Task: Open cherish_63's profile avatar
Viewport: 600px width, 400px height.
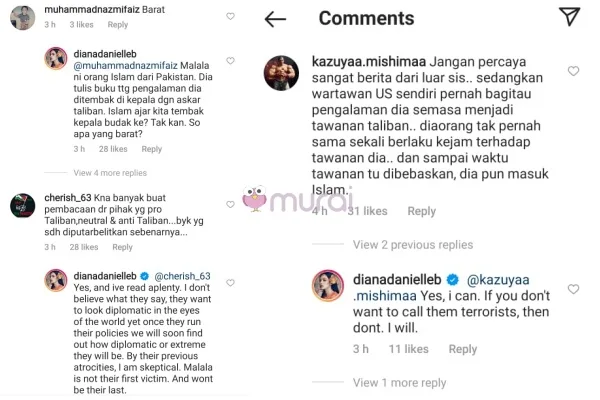Action: [23, 206]
